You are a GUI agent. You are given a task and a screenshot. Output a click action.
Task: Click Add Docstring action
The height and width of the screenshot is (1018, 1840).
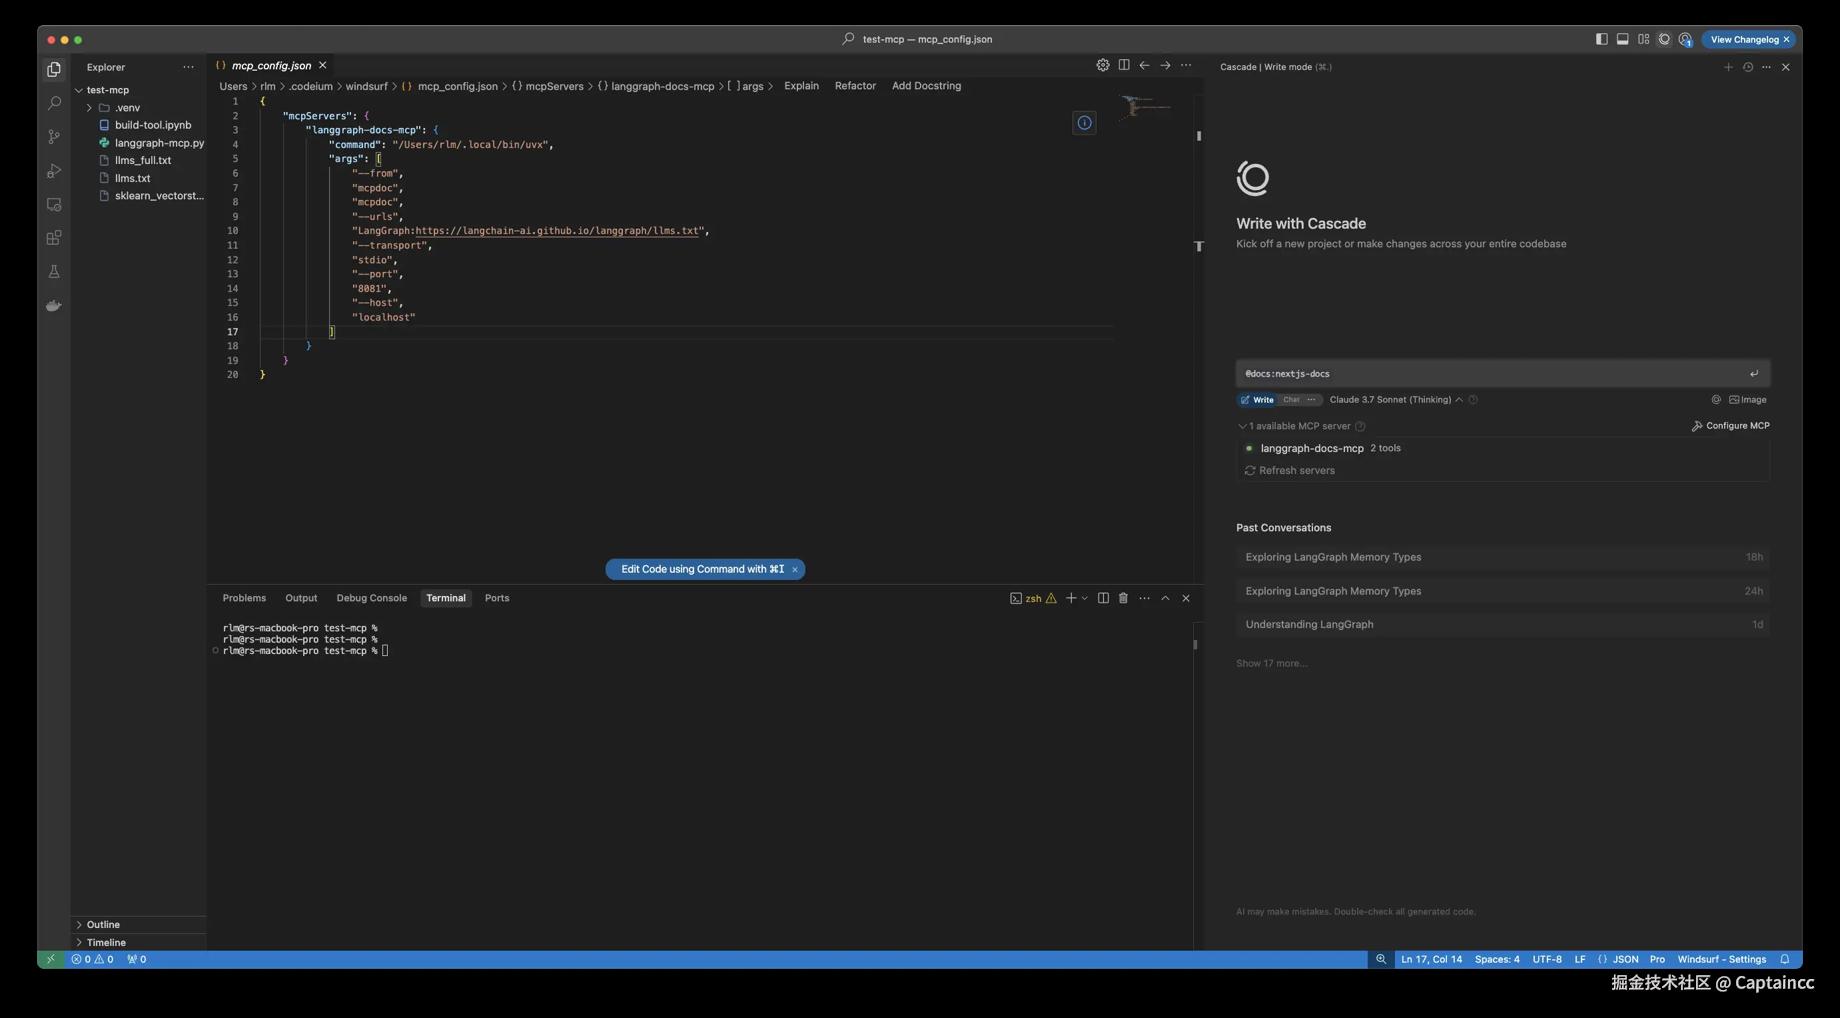coord(926,86)
